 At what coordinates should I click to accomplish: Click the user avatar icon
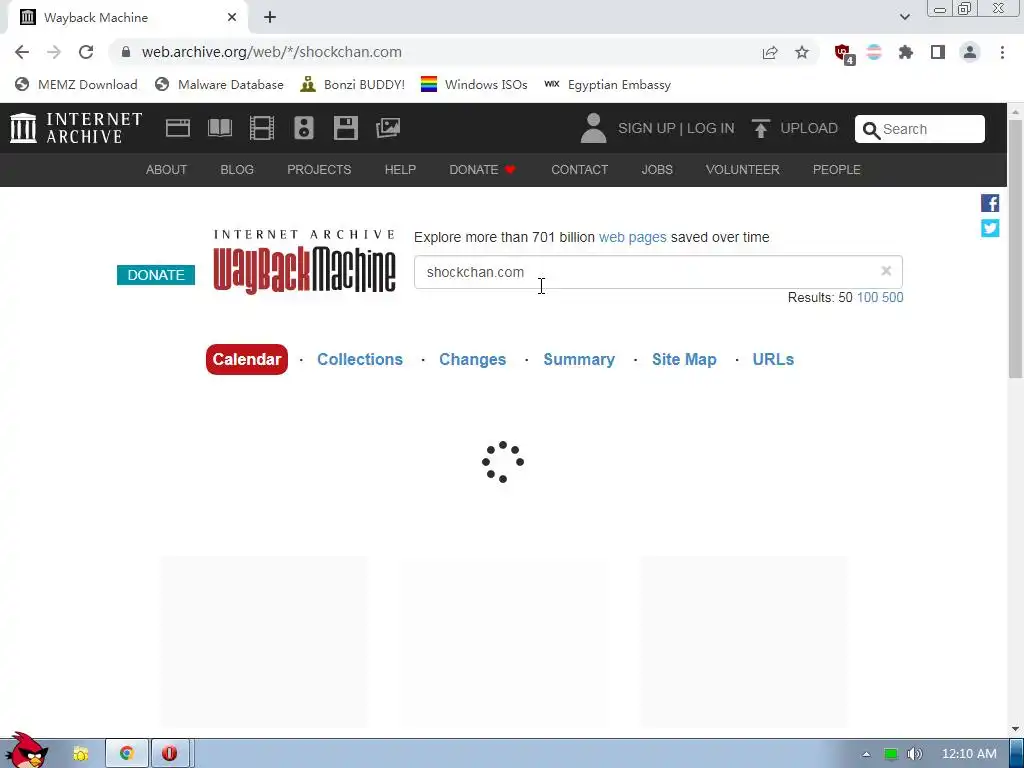click(593, 128)
